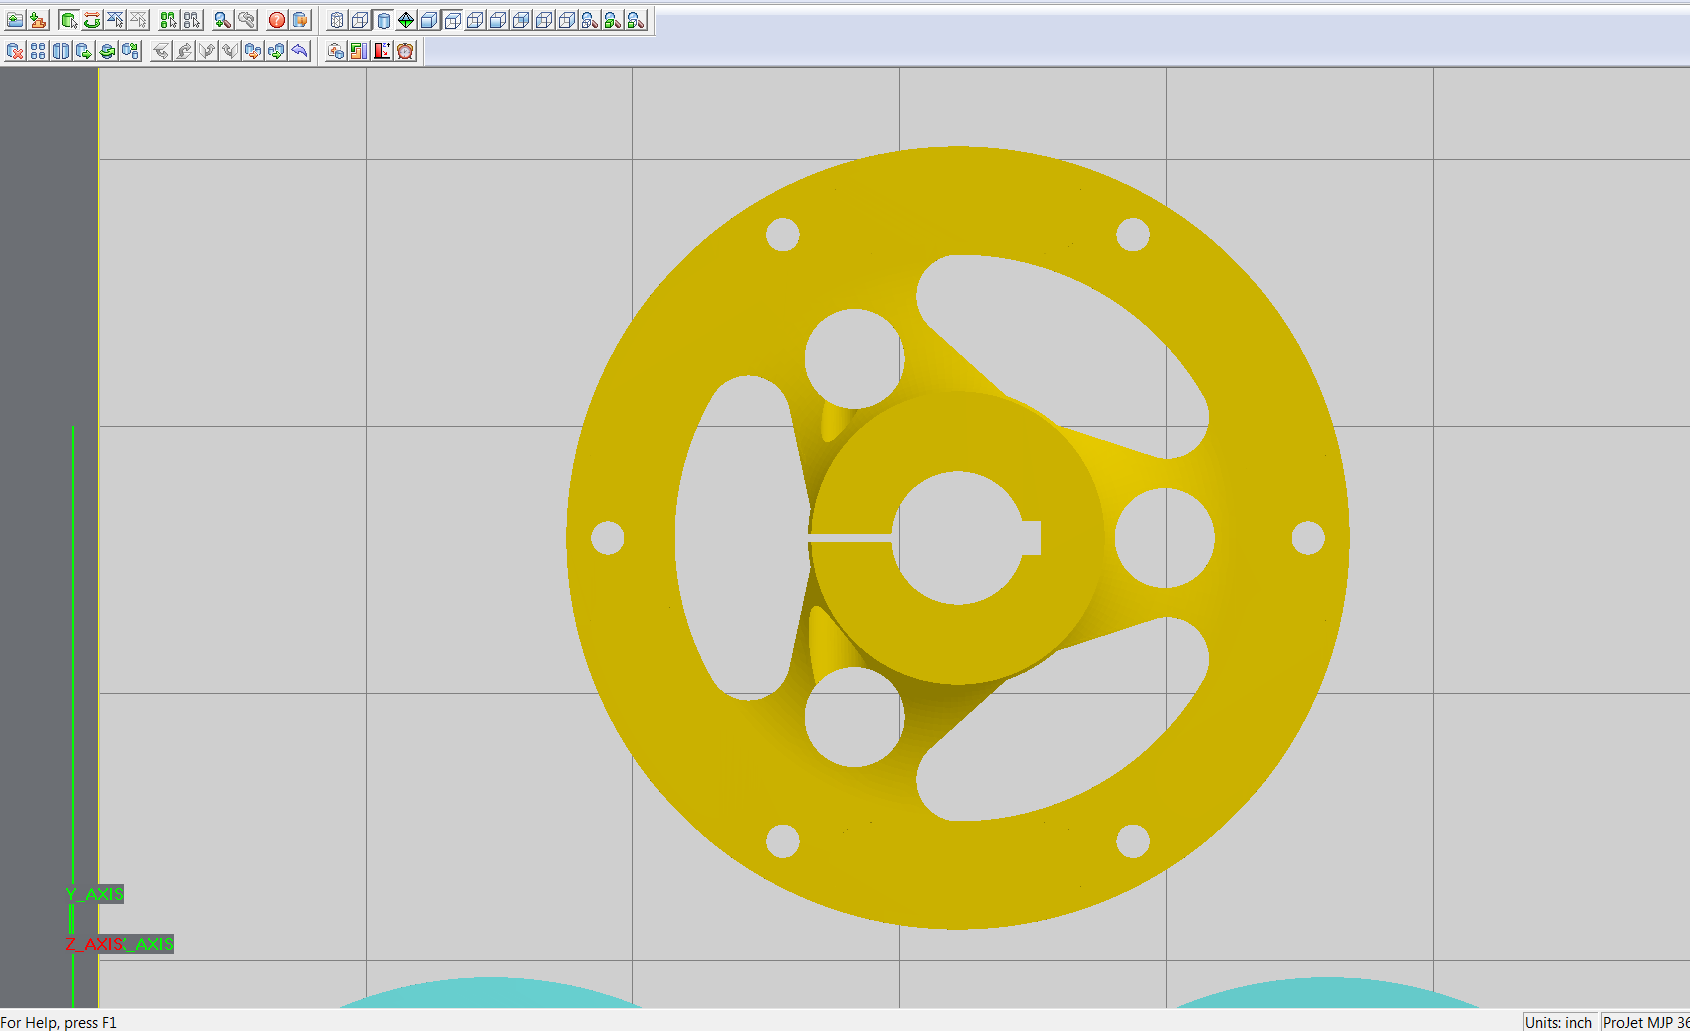Toggle the green cylinder select-part mode
Viewport: 1690px width, 1031px height.
pos(68,20)
